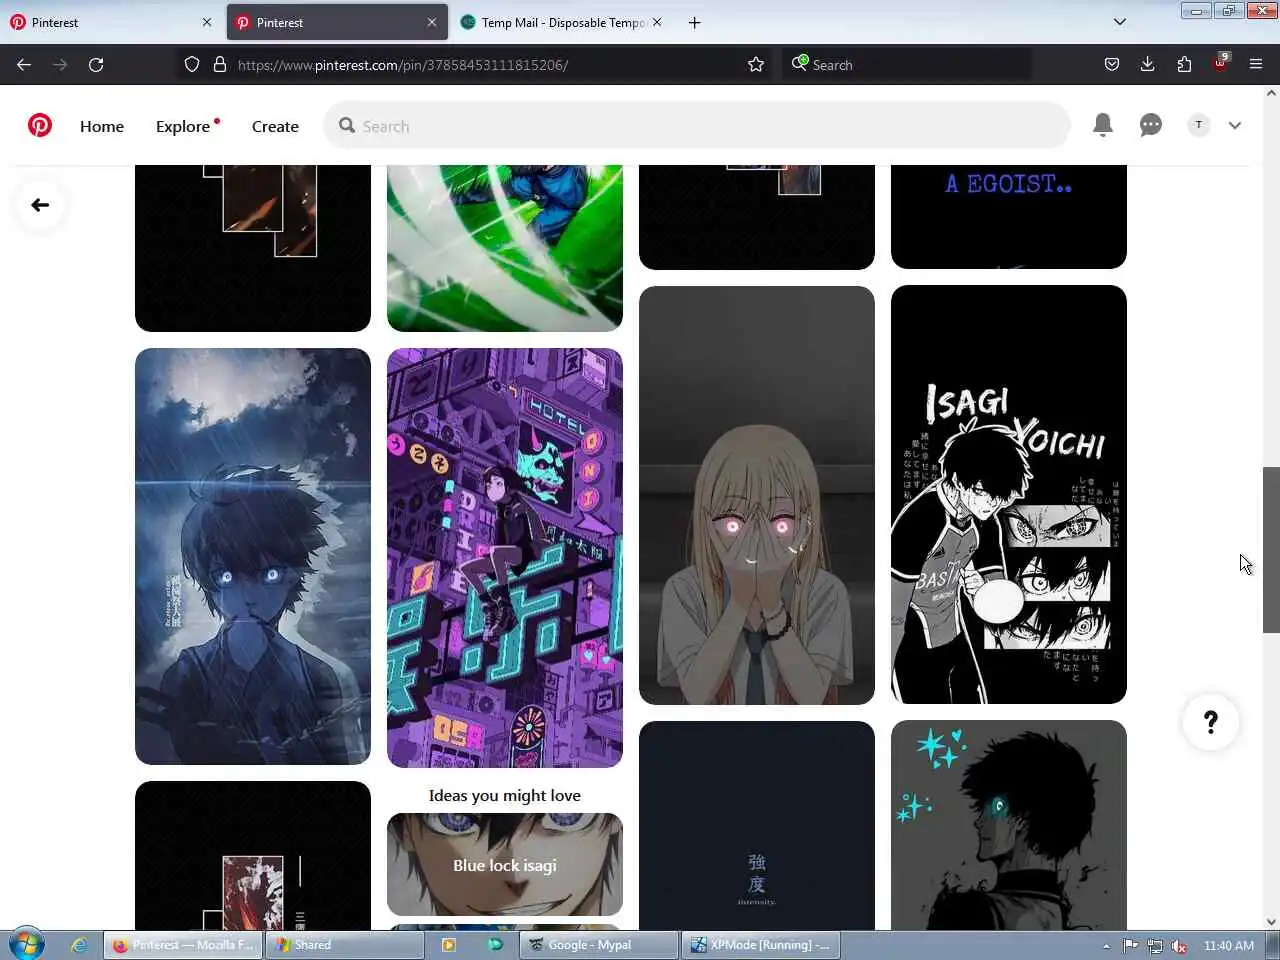
Task: Go back with the Pinterest arrow button
Action: click(40, 205)
